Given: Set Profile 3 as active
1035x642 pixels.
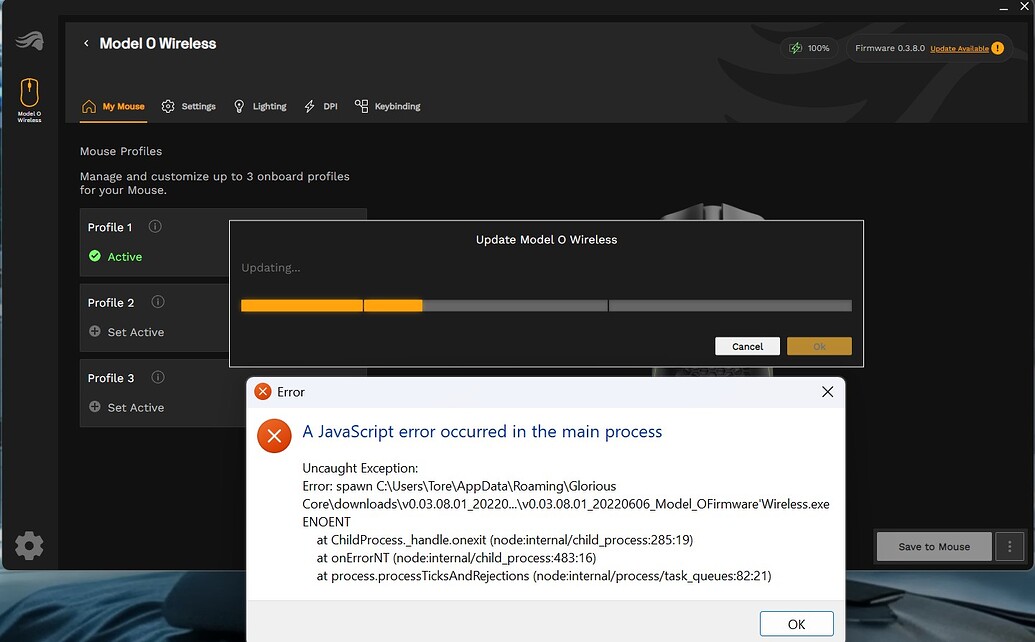Looking at the screenshot, I should 126,408.
